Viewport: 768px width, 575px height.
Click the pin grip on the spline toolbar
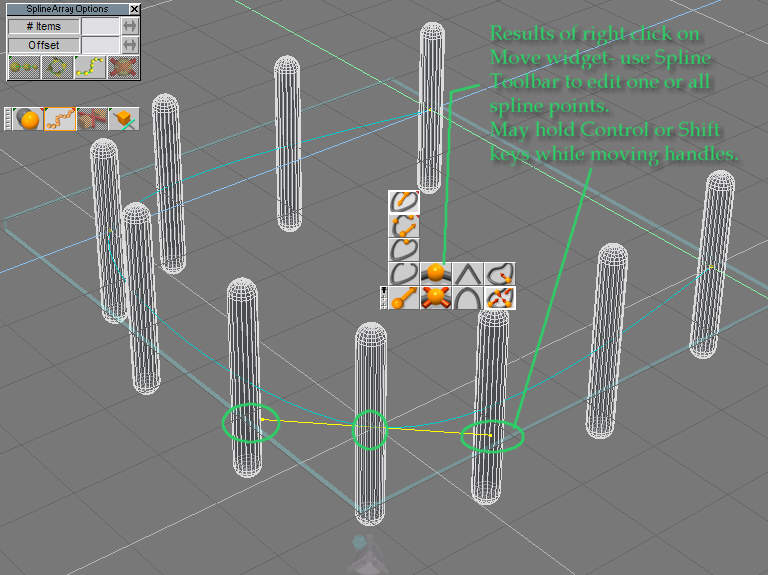coord(384,297)
